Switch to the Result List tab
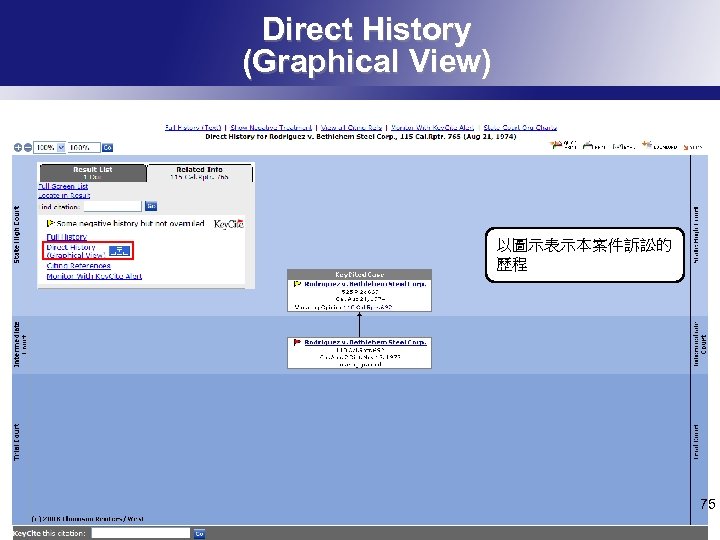Viewport: 720px width, 540px height. point(93,173)
